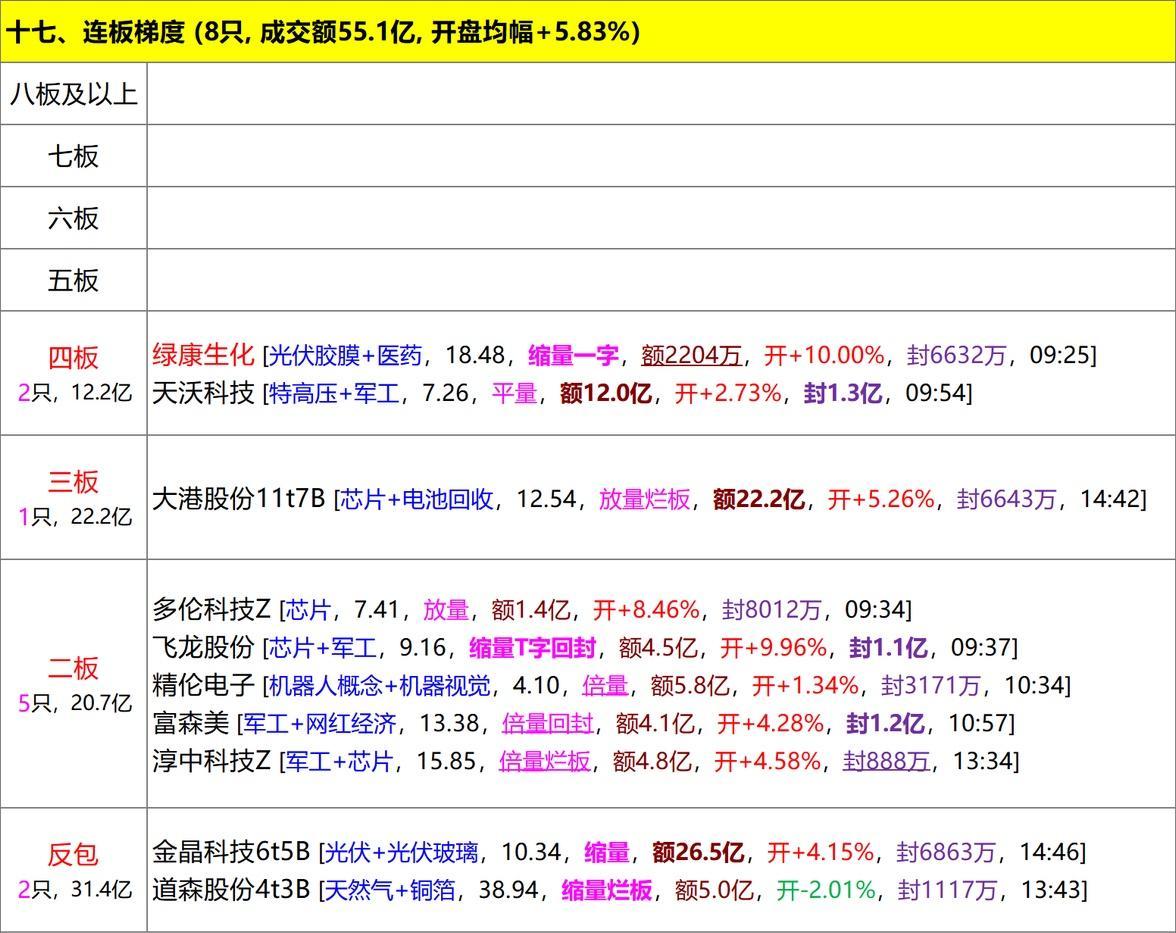Image resolution: width=1176 pixels, height=933 pixels.
Task: Click 缩量T字回封 in 飞龙股份 row
Action: click(532, 648)
